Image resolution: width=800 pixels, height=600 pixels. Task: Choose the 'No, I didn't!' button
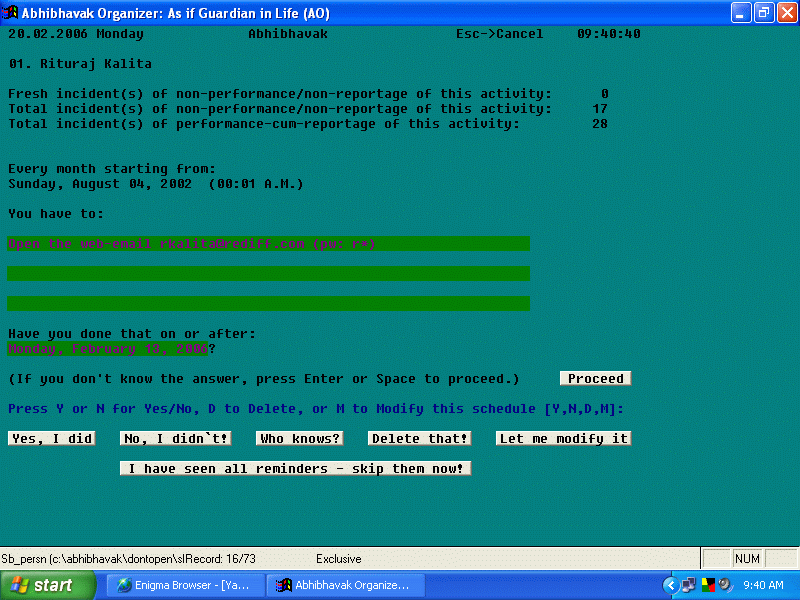coord(175,439)
